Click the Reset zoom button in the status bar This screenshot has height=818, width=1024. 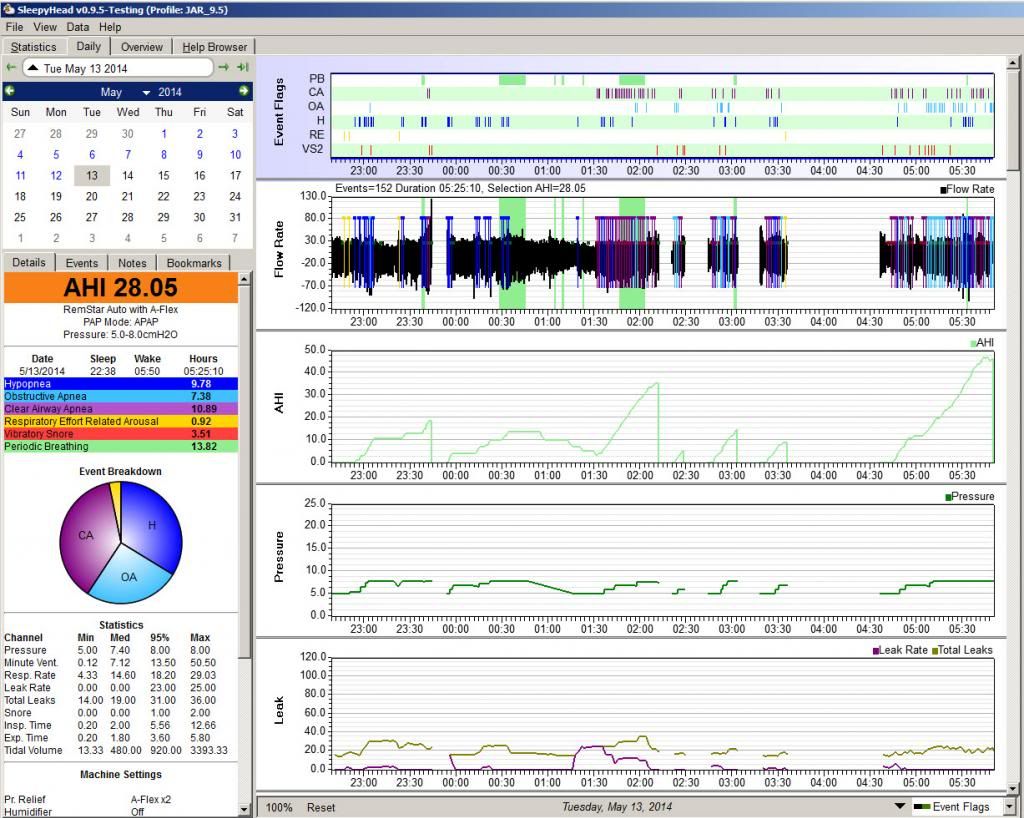coord(321,808)
